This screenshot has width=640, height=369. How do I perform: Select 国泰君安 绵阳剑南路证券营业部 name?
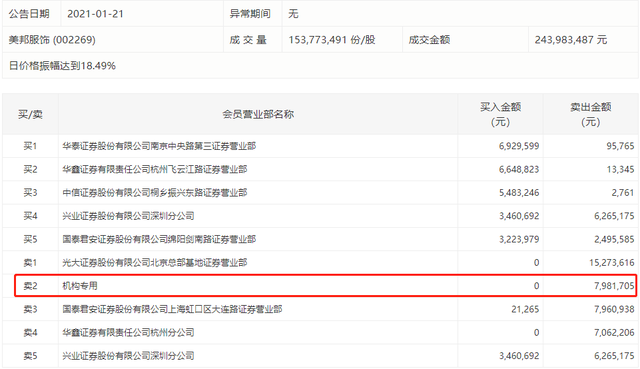[x=159, y=239]
